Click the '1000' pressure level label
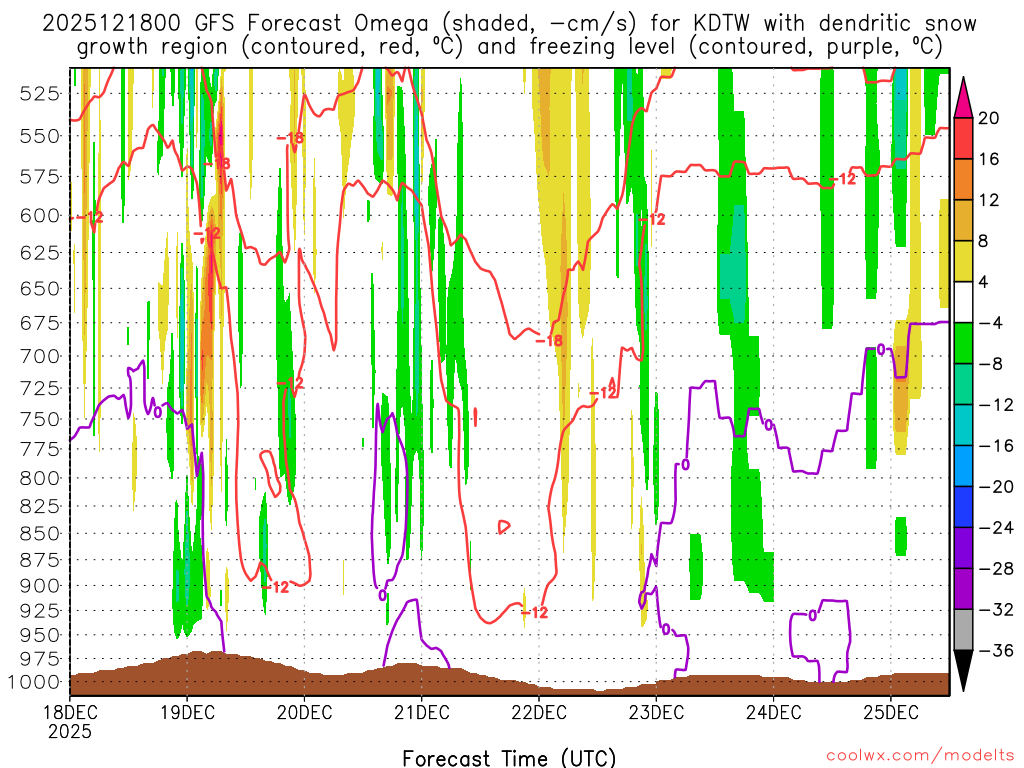Screen dimensions: 1024x768 (x=34, y=682)
